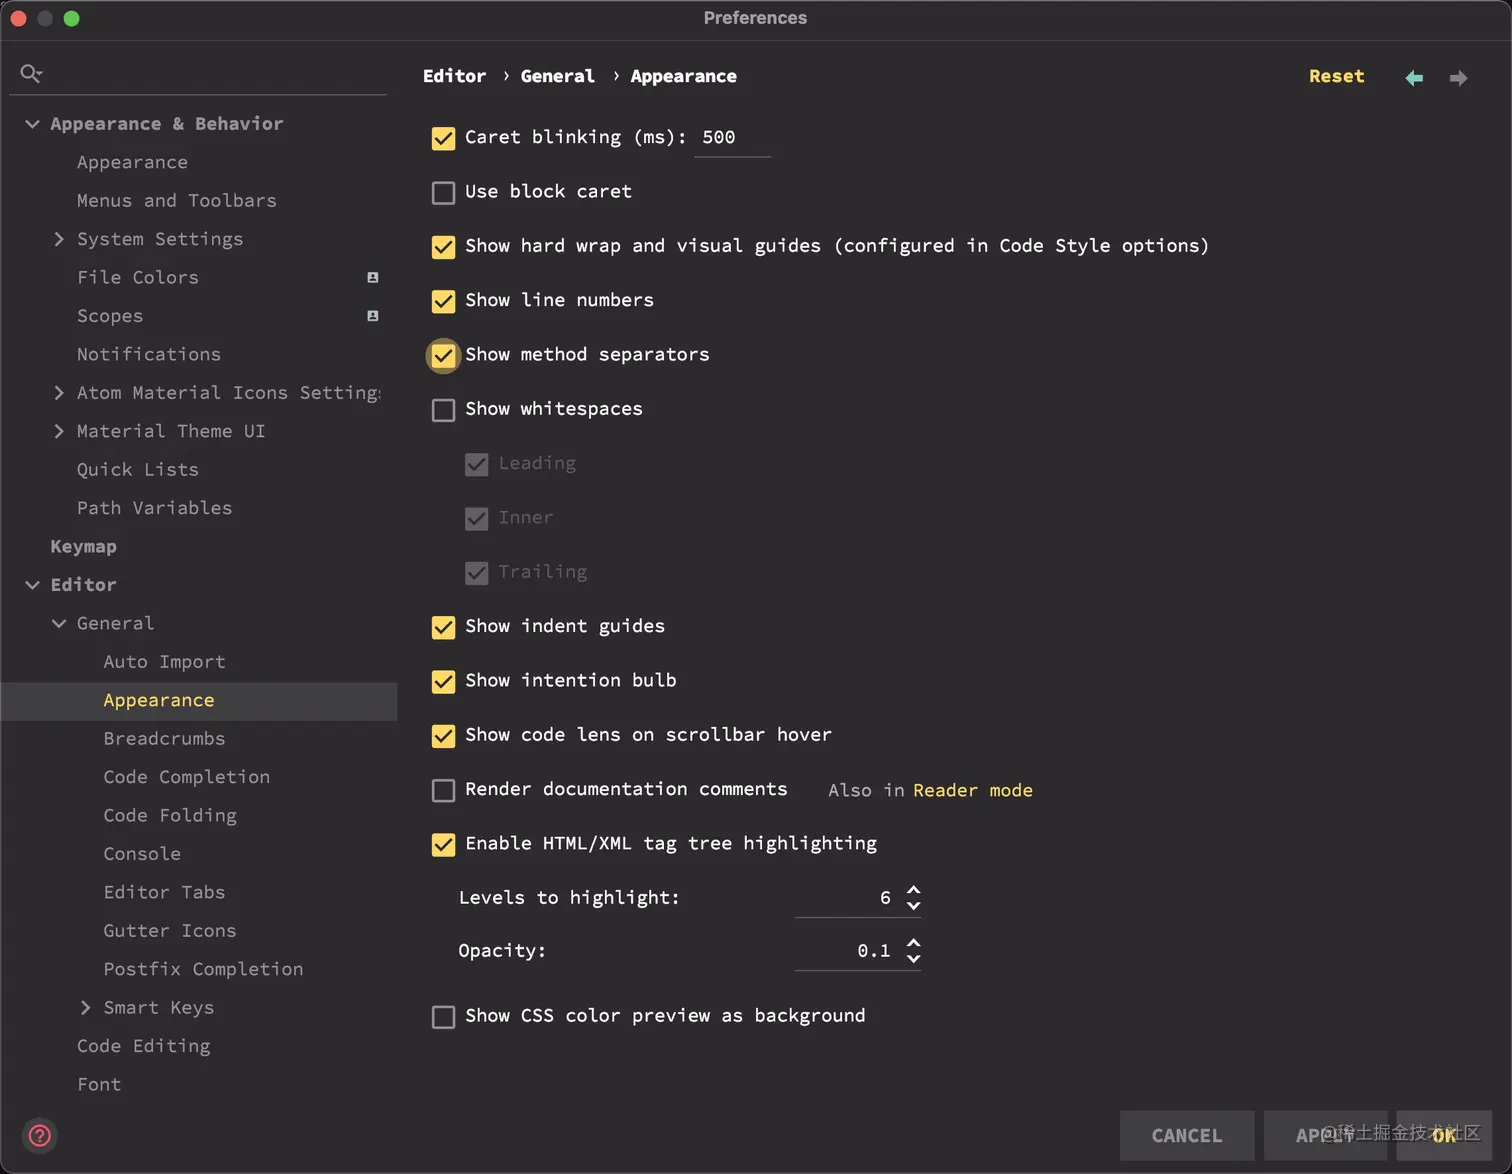
Task: Increase Levels to highlight using up arrow
Action: pyautogui.click(x=913, y=890)
